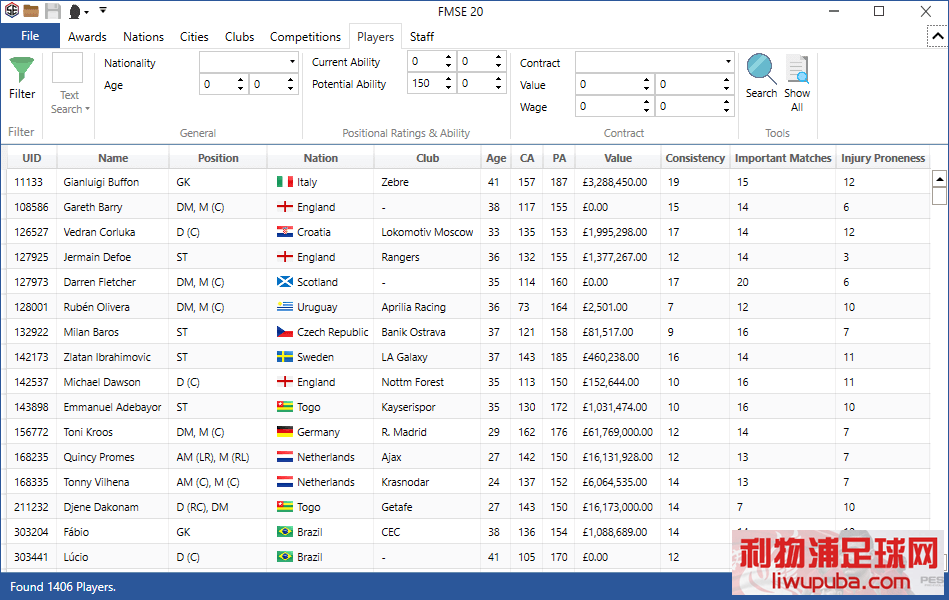Sort by the Consistency column header

click(695, 158)
